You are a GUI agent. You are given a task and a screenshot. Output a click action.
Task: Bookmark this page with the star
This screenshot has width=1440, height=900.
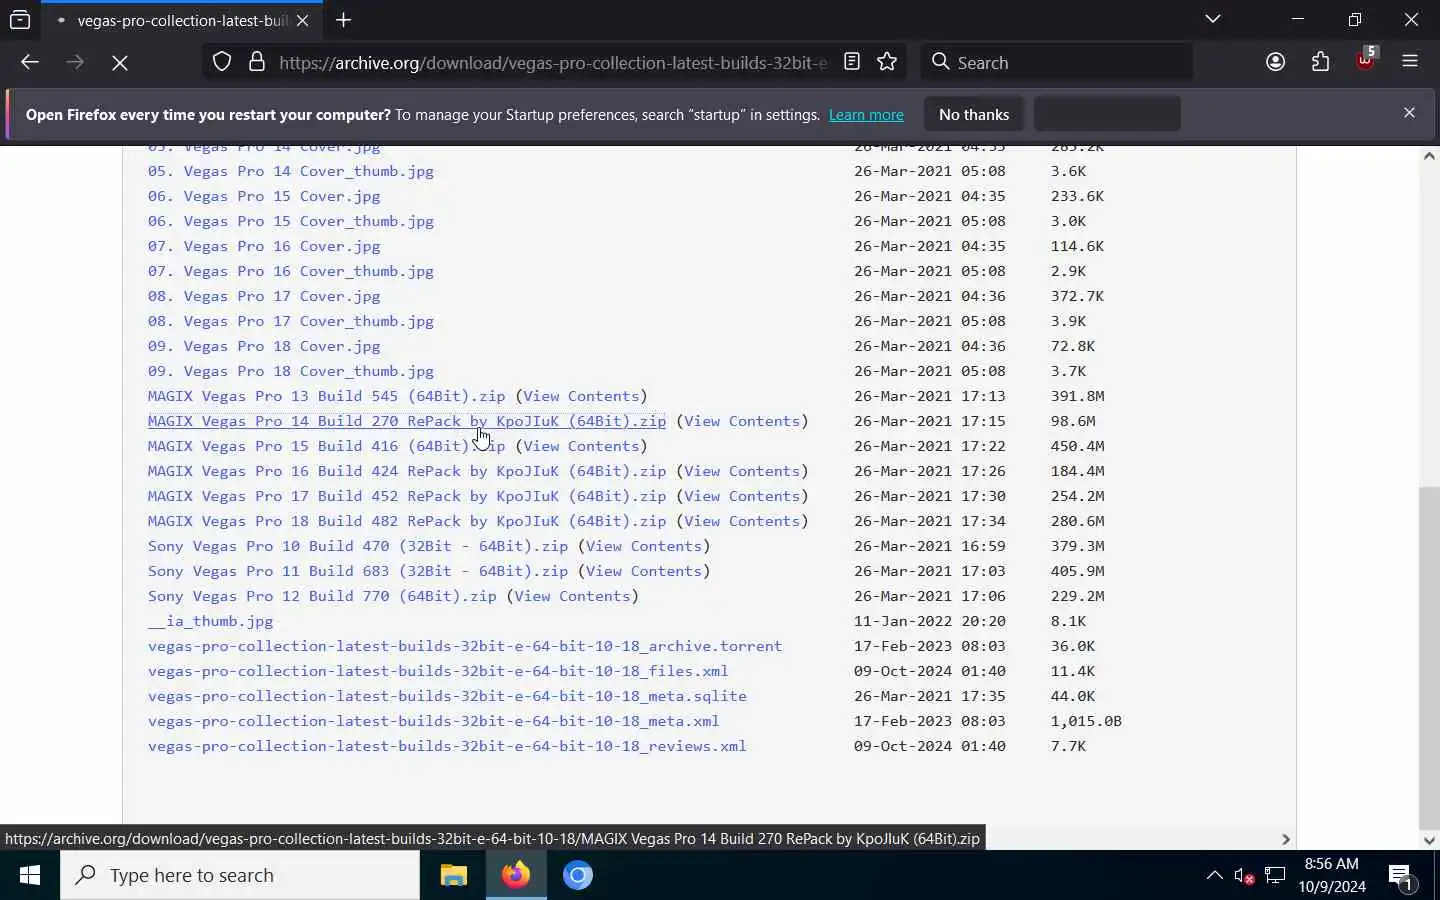(887, 62)
